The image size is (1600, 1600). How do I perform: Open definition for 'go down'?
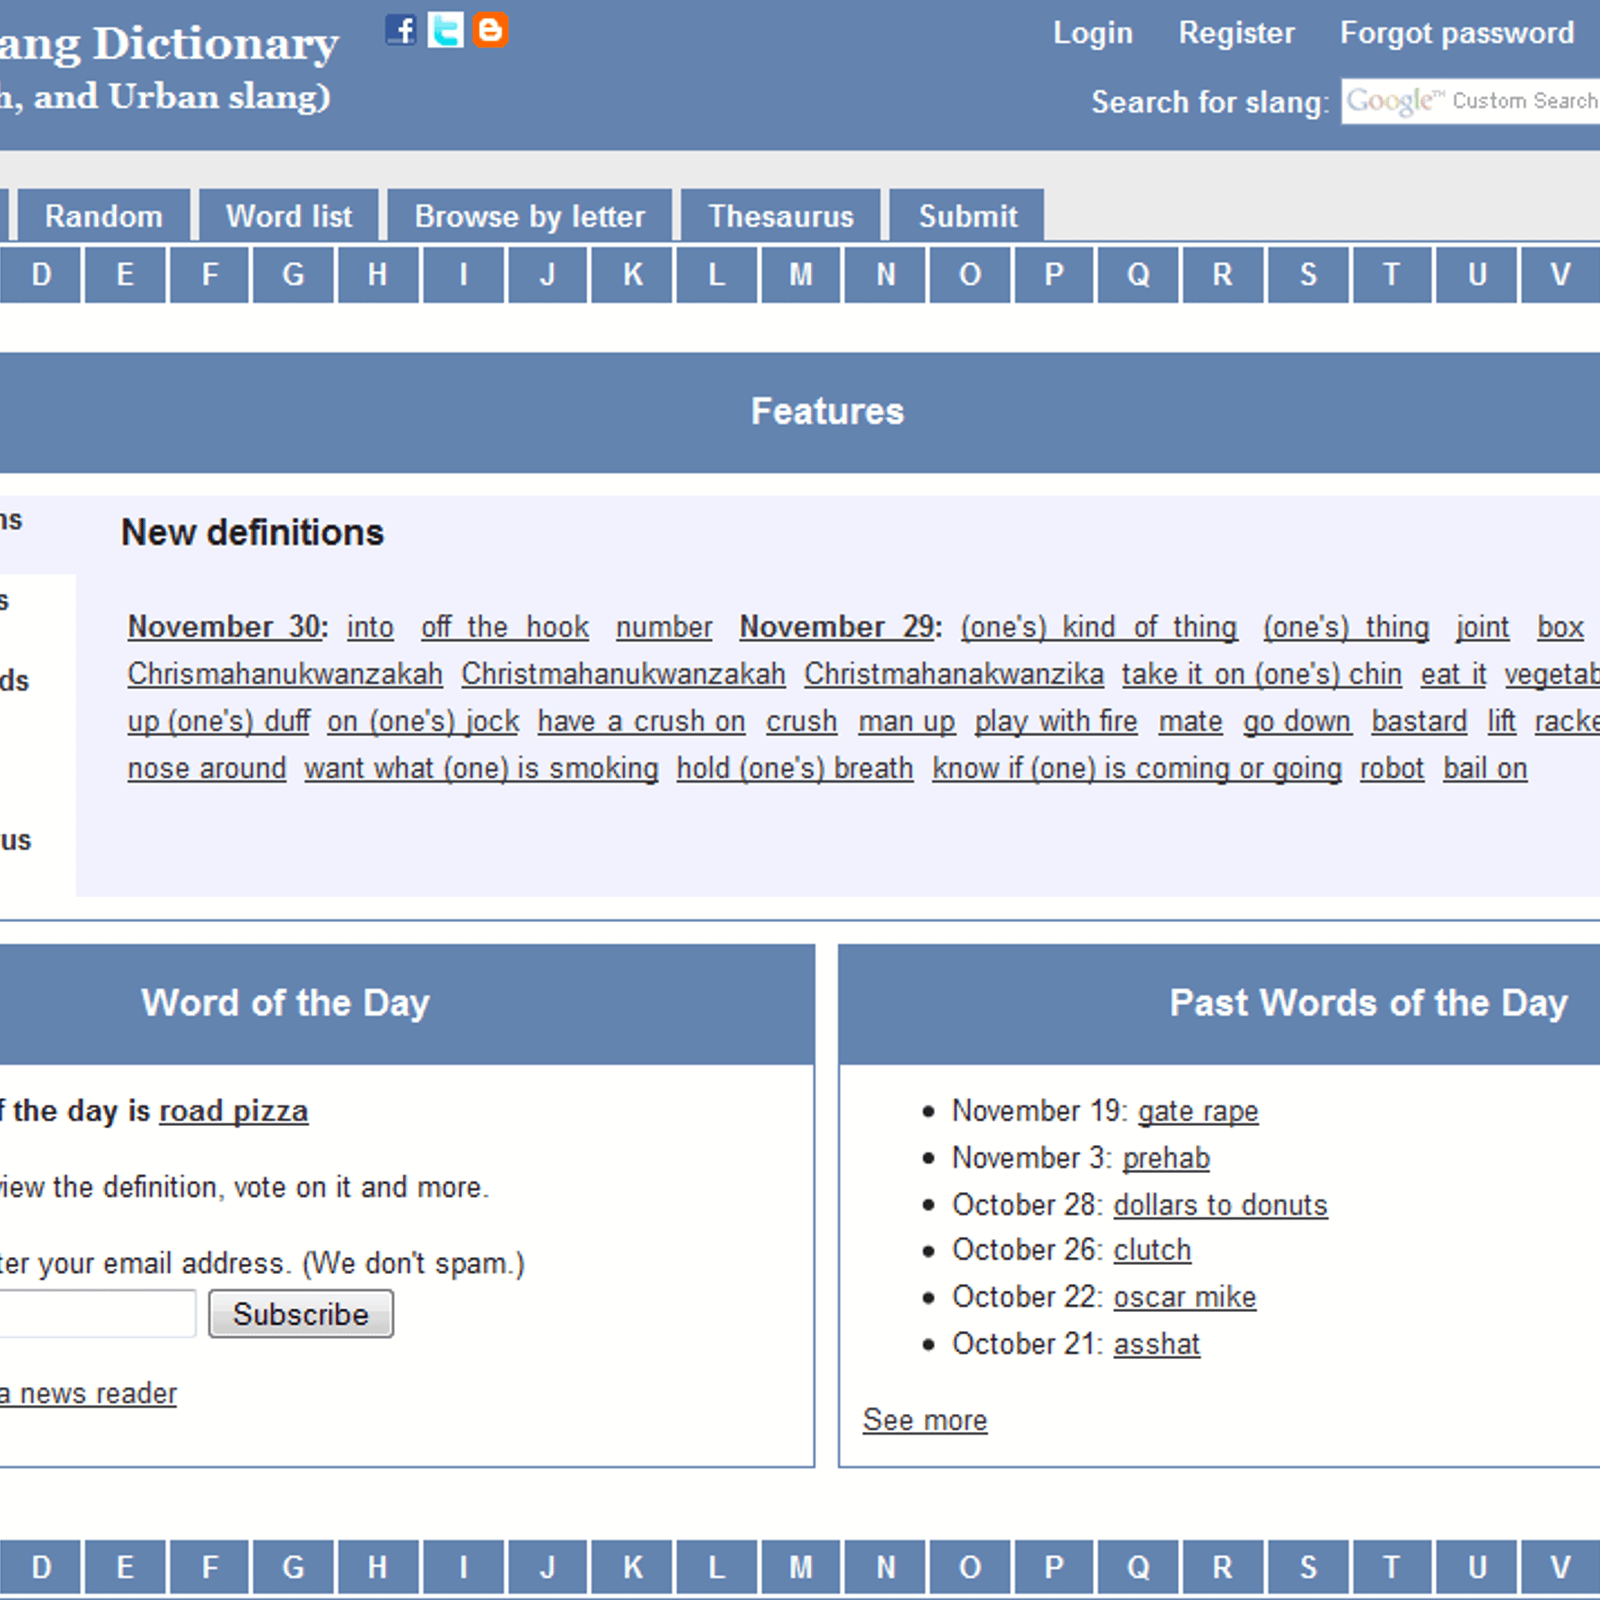tap(1297, 721)
